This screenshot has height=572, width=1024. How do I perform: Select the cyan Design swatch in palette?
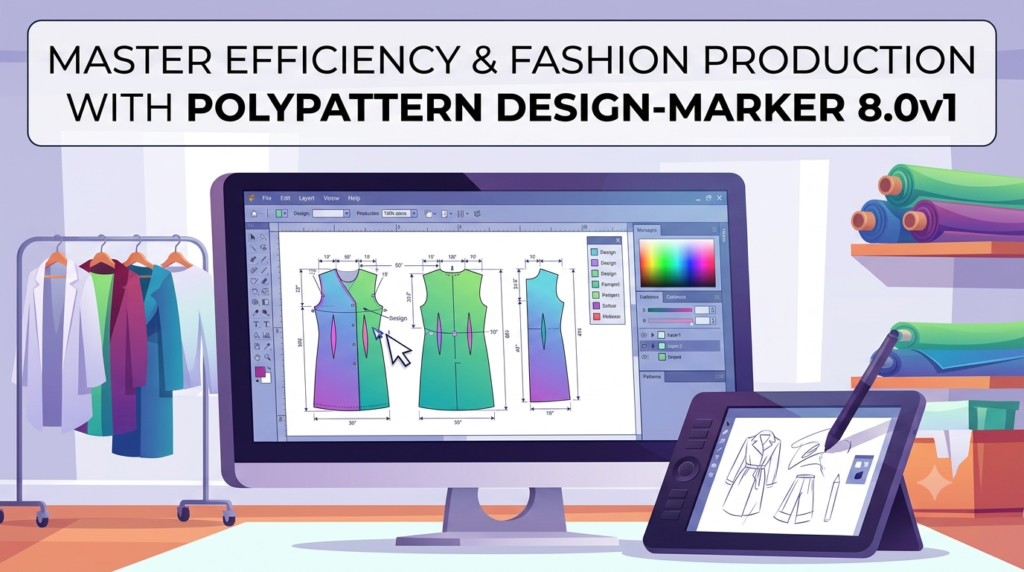point(594,252)
